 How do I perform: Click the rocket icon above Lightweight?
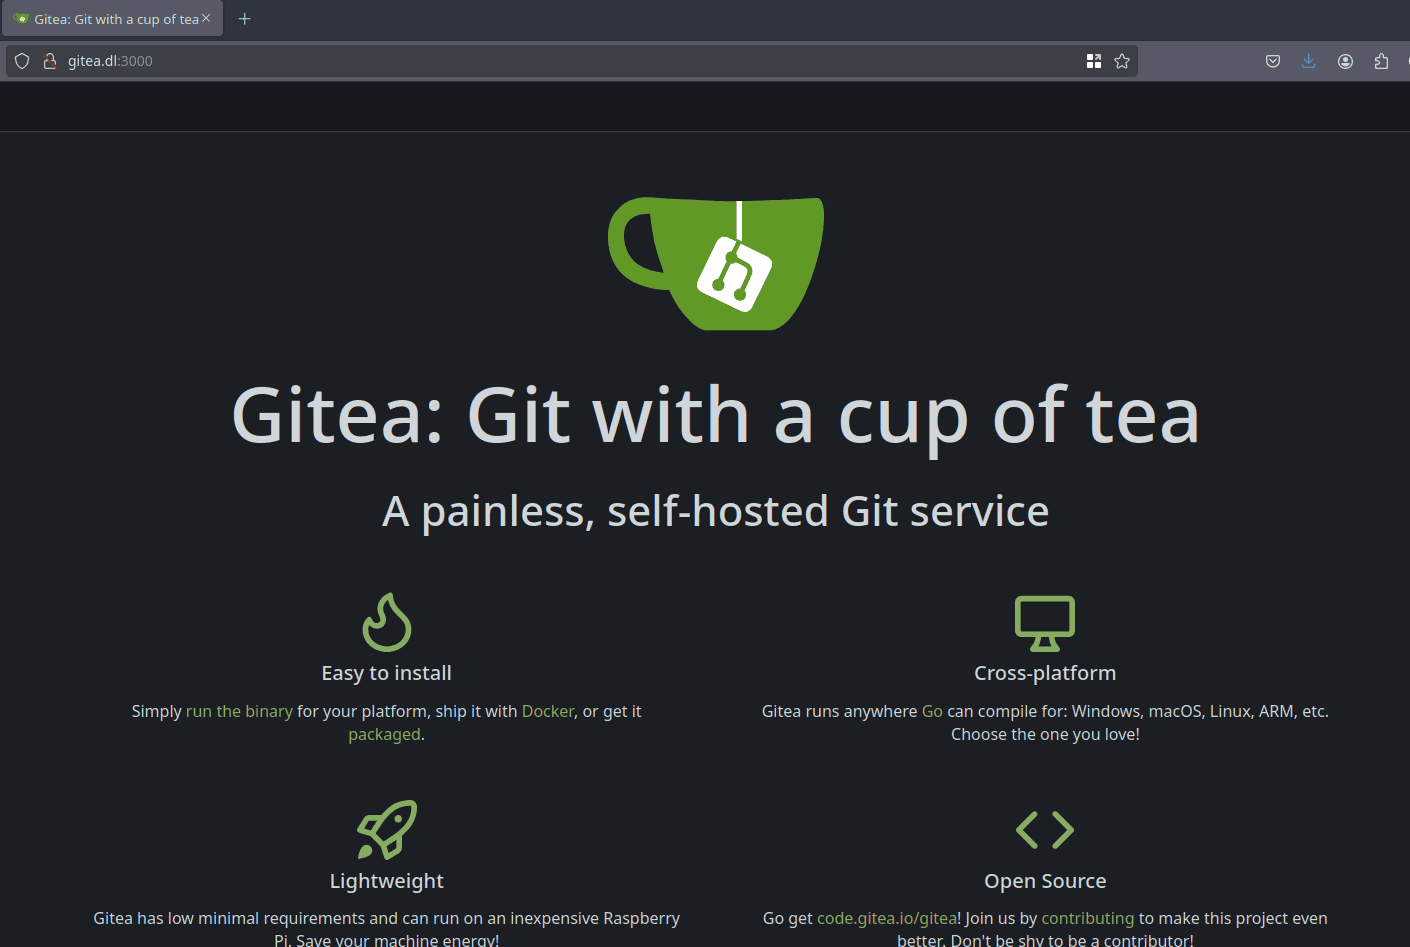[x=387, y=829]
